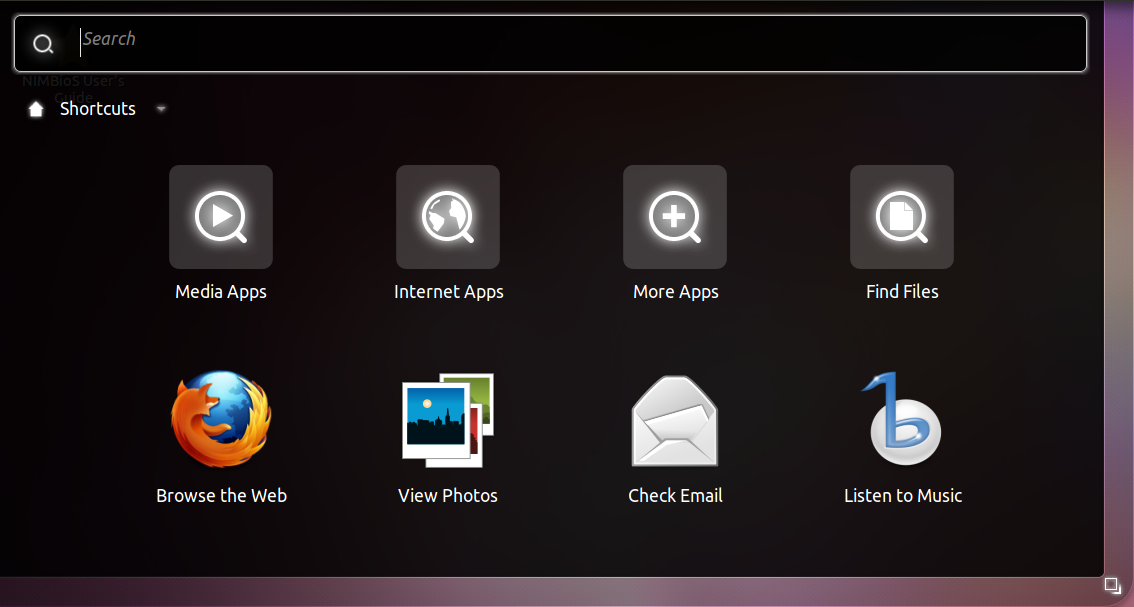Image resolution: width=1134 pixels, height=607 pixels.
Task: Open the View Photos picture stack icon
Action: tap(448, 420)
